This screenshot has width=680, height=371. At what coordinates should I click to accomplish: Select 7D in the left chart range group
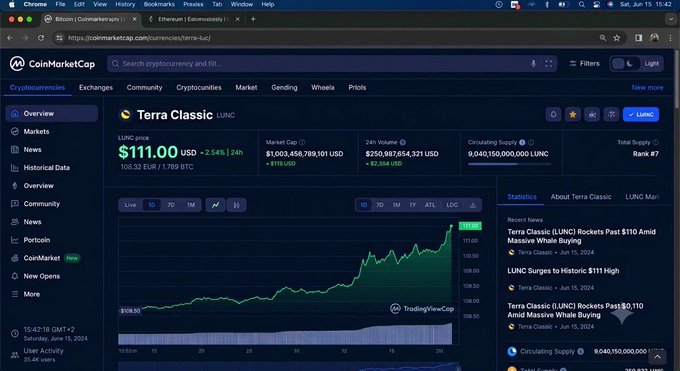pos(171,205)
